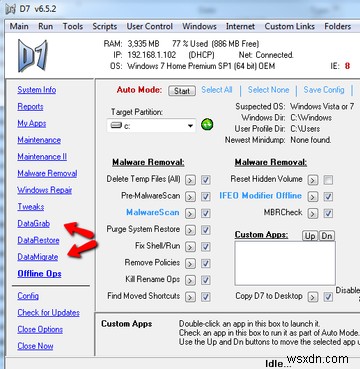The width and height of the screenshot is (360, 369).
Task: Open the Target Partition dropdown
Action: [x=152, y=126]
